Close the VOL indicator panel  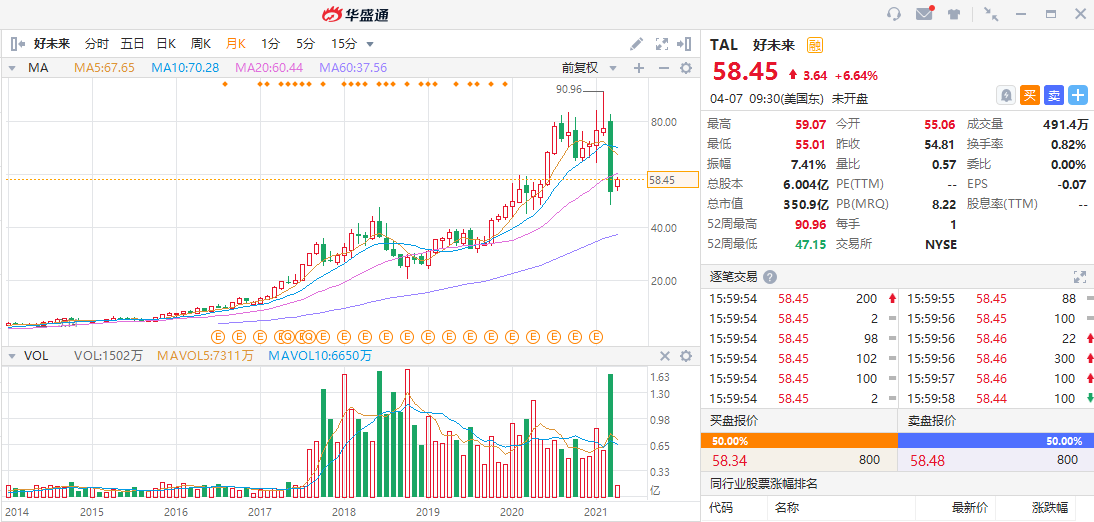point(665,356)
